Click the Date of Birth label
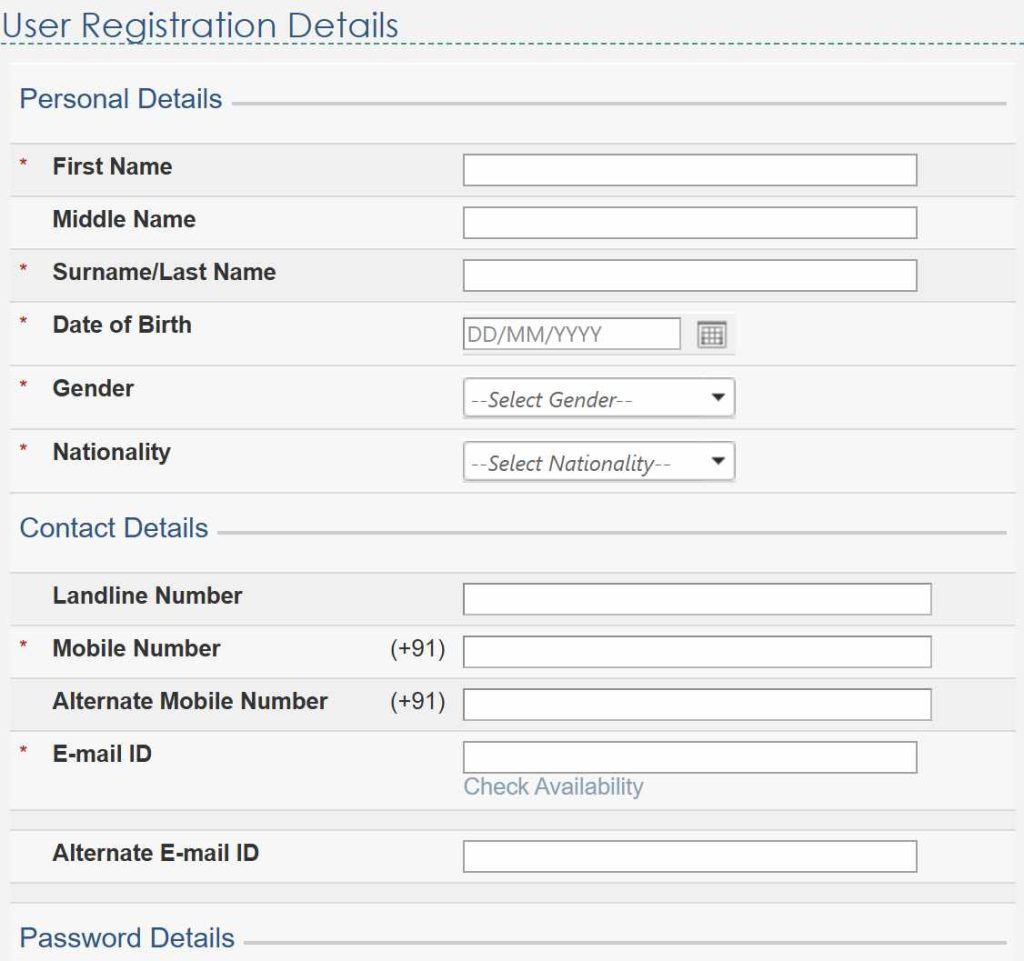 (x=121, y=325)
